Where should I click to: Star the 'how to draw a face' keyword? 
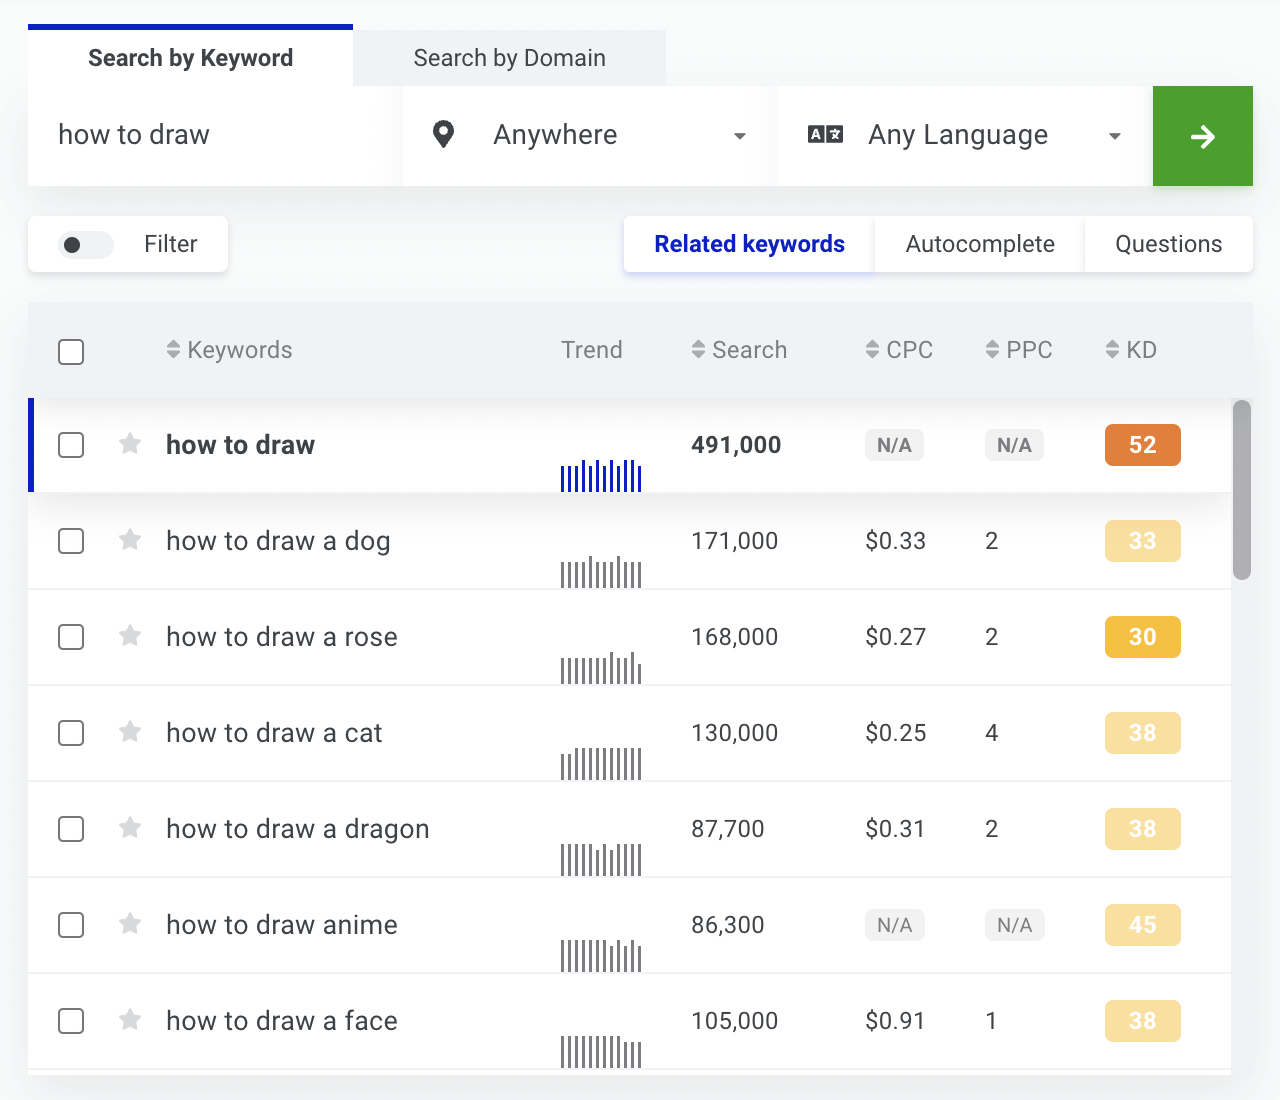click(130, 1020)
